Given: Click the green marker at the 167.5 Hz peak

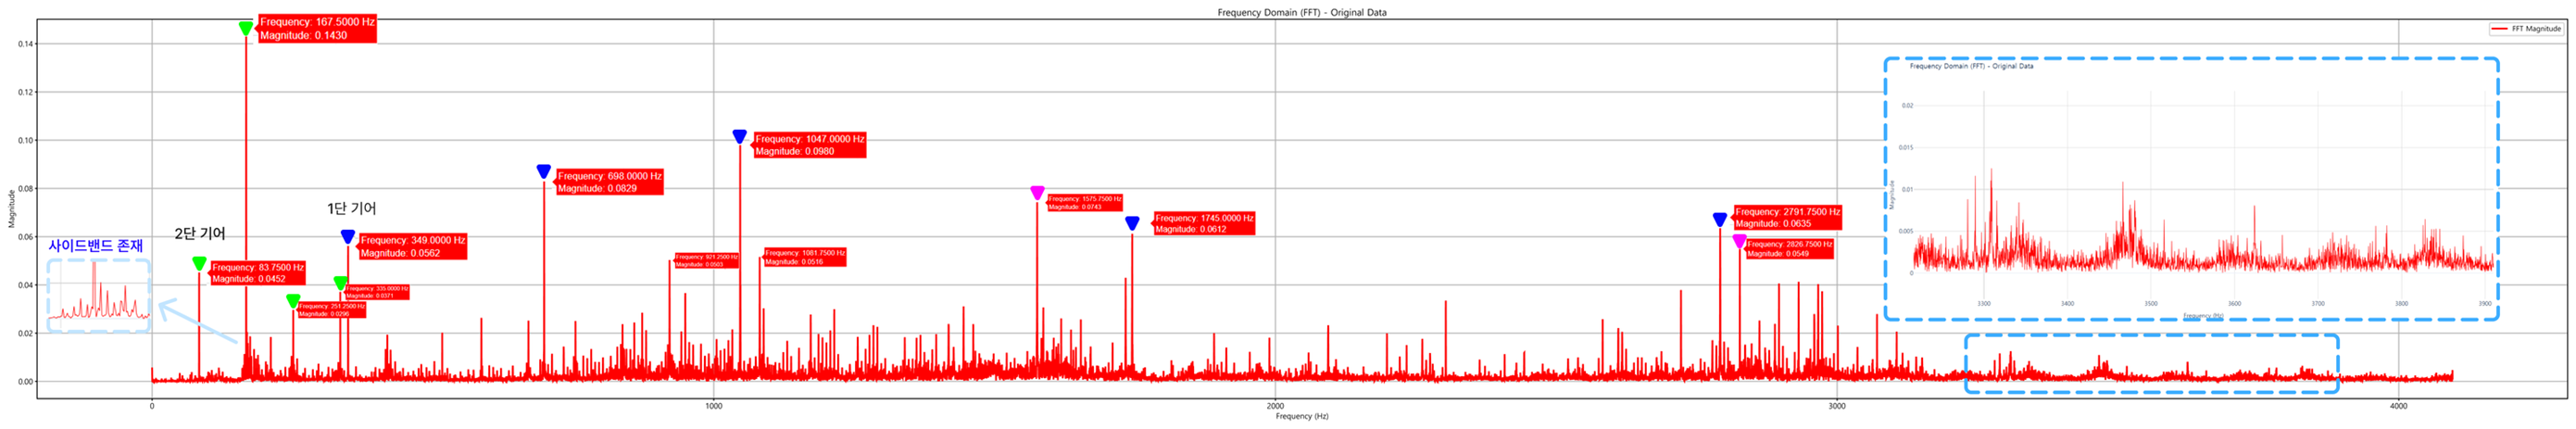Looking at the screenshot, I should 245,28.
